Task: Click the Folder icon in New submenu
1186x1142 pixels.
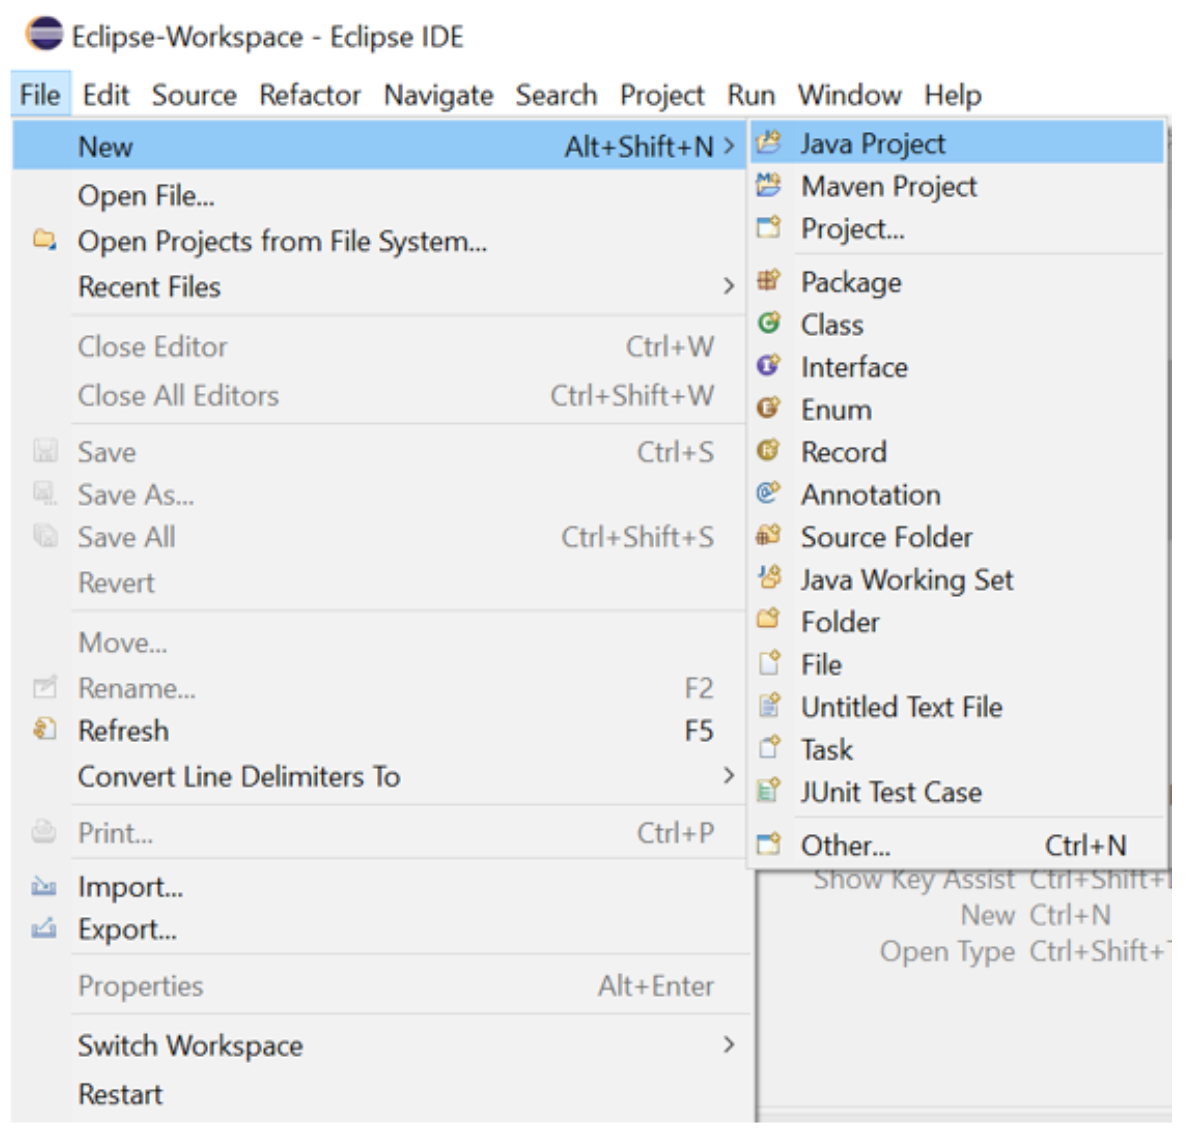Action: [x=768, y=620]
